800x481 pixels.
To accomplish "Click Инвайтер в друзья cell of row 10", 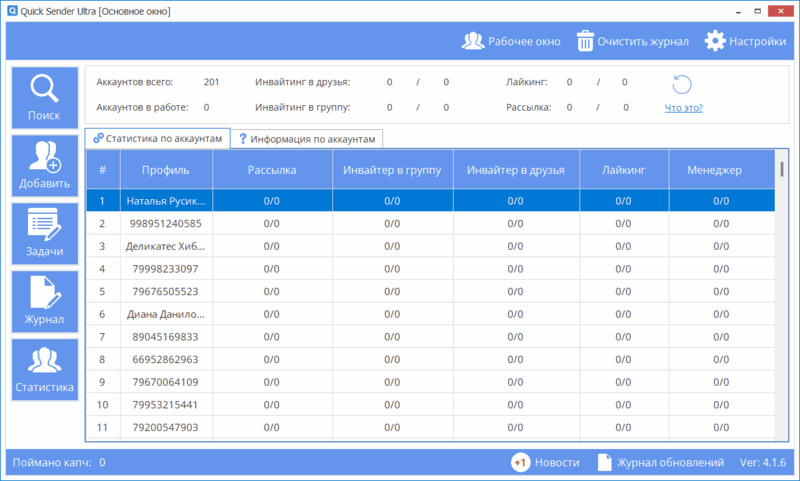I will [x=516, y=405].
